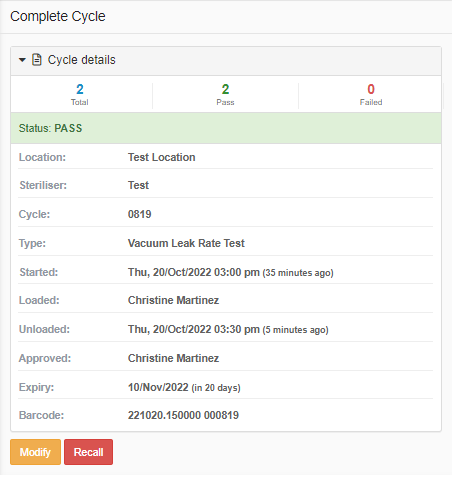Click the Steriliser value Test
Screen dimensions: 453x477
[x=138, y=185]
